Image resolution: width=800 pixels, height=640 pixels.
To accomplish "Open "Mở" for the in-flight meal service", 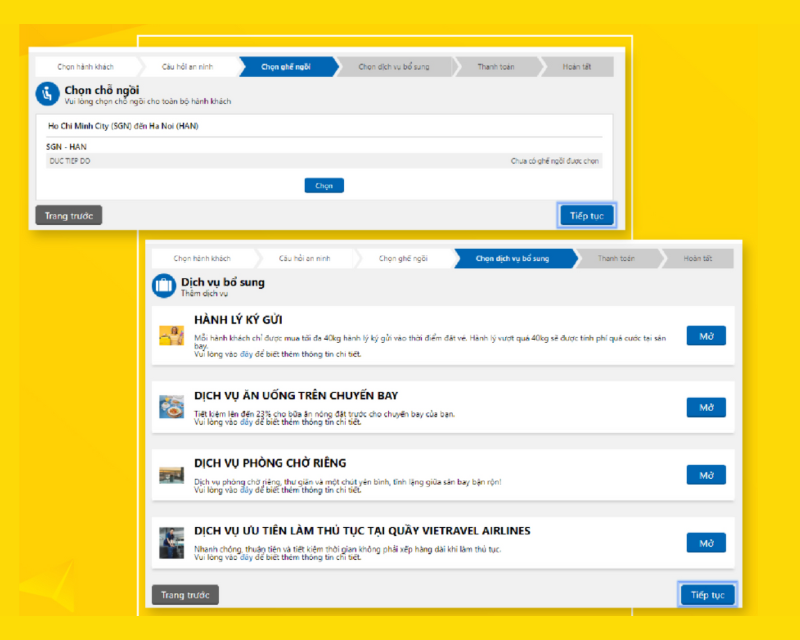I will (706, 407).
